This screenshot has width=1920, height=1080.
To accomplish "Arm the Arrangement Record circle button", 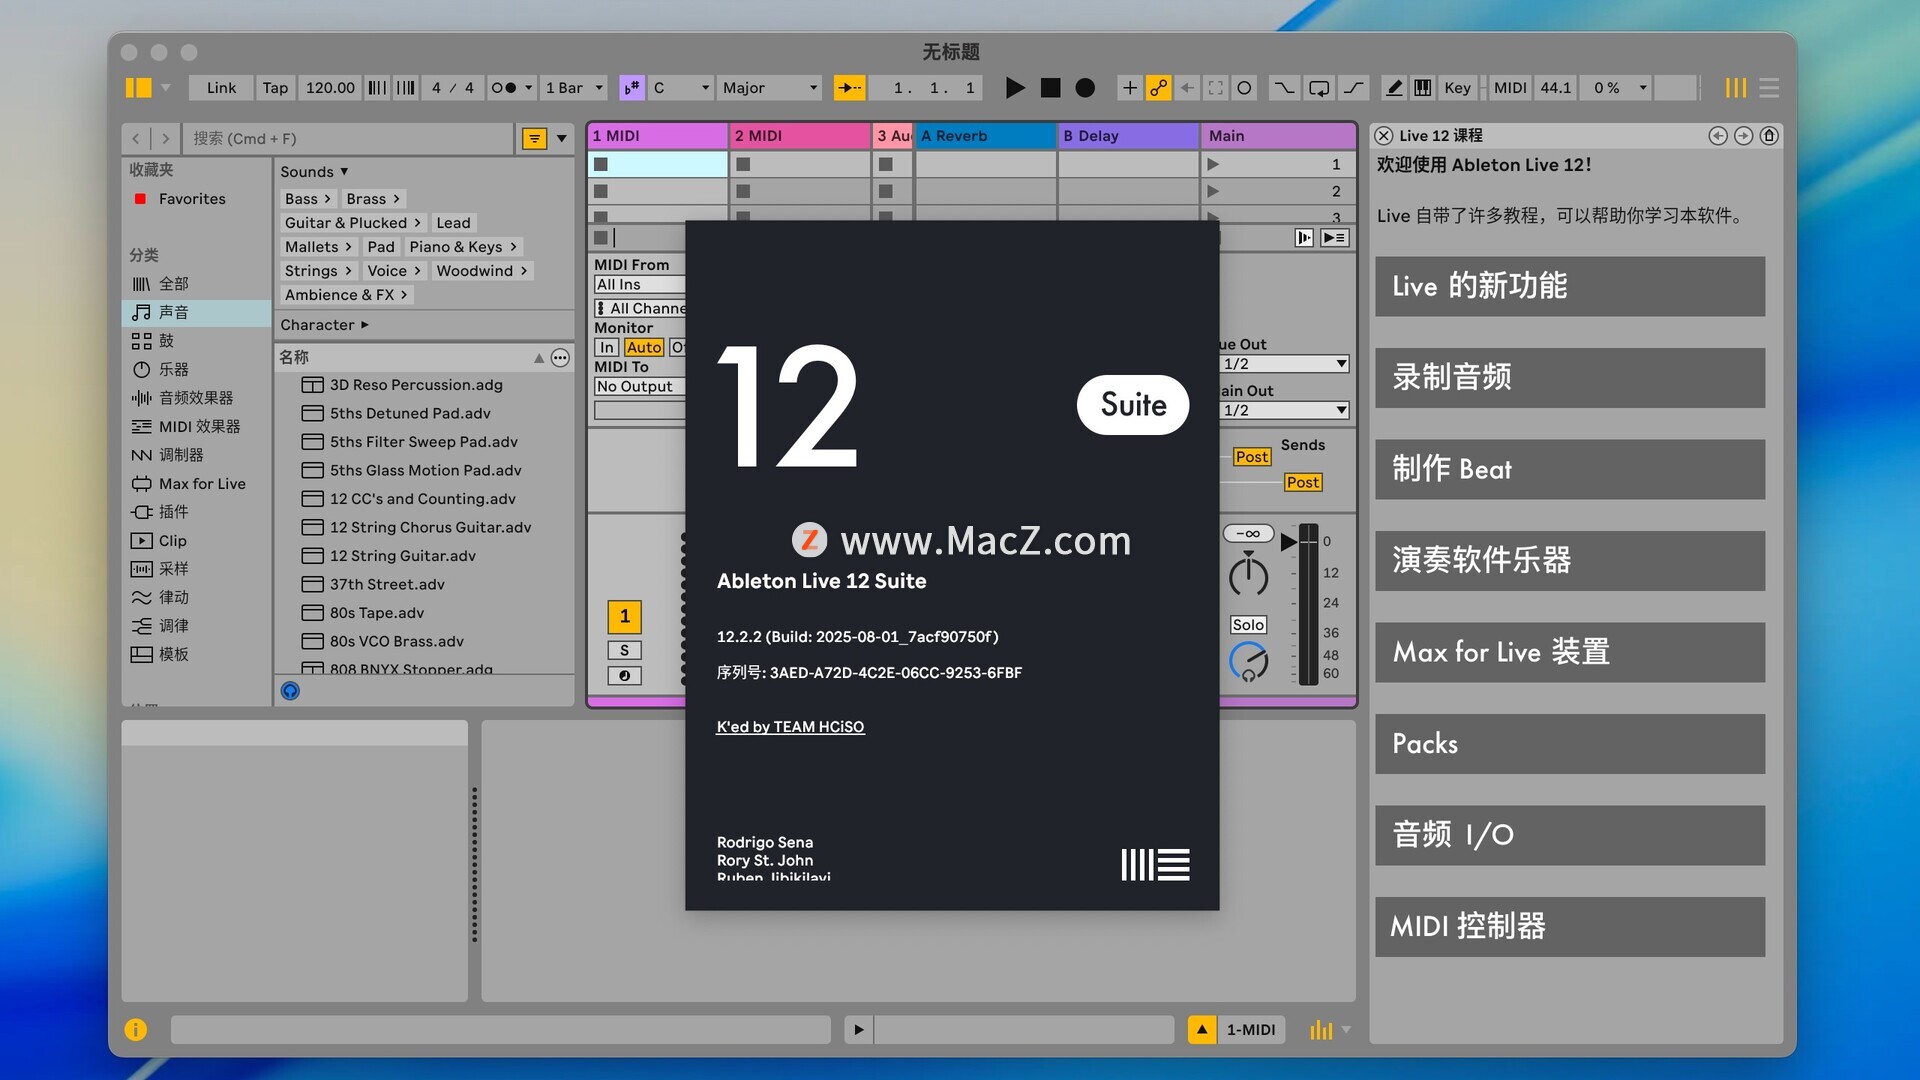I will point(1085,88).
